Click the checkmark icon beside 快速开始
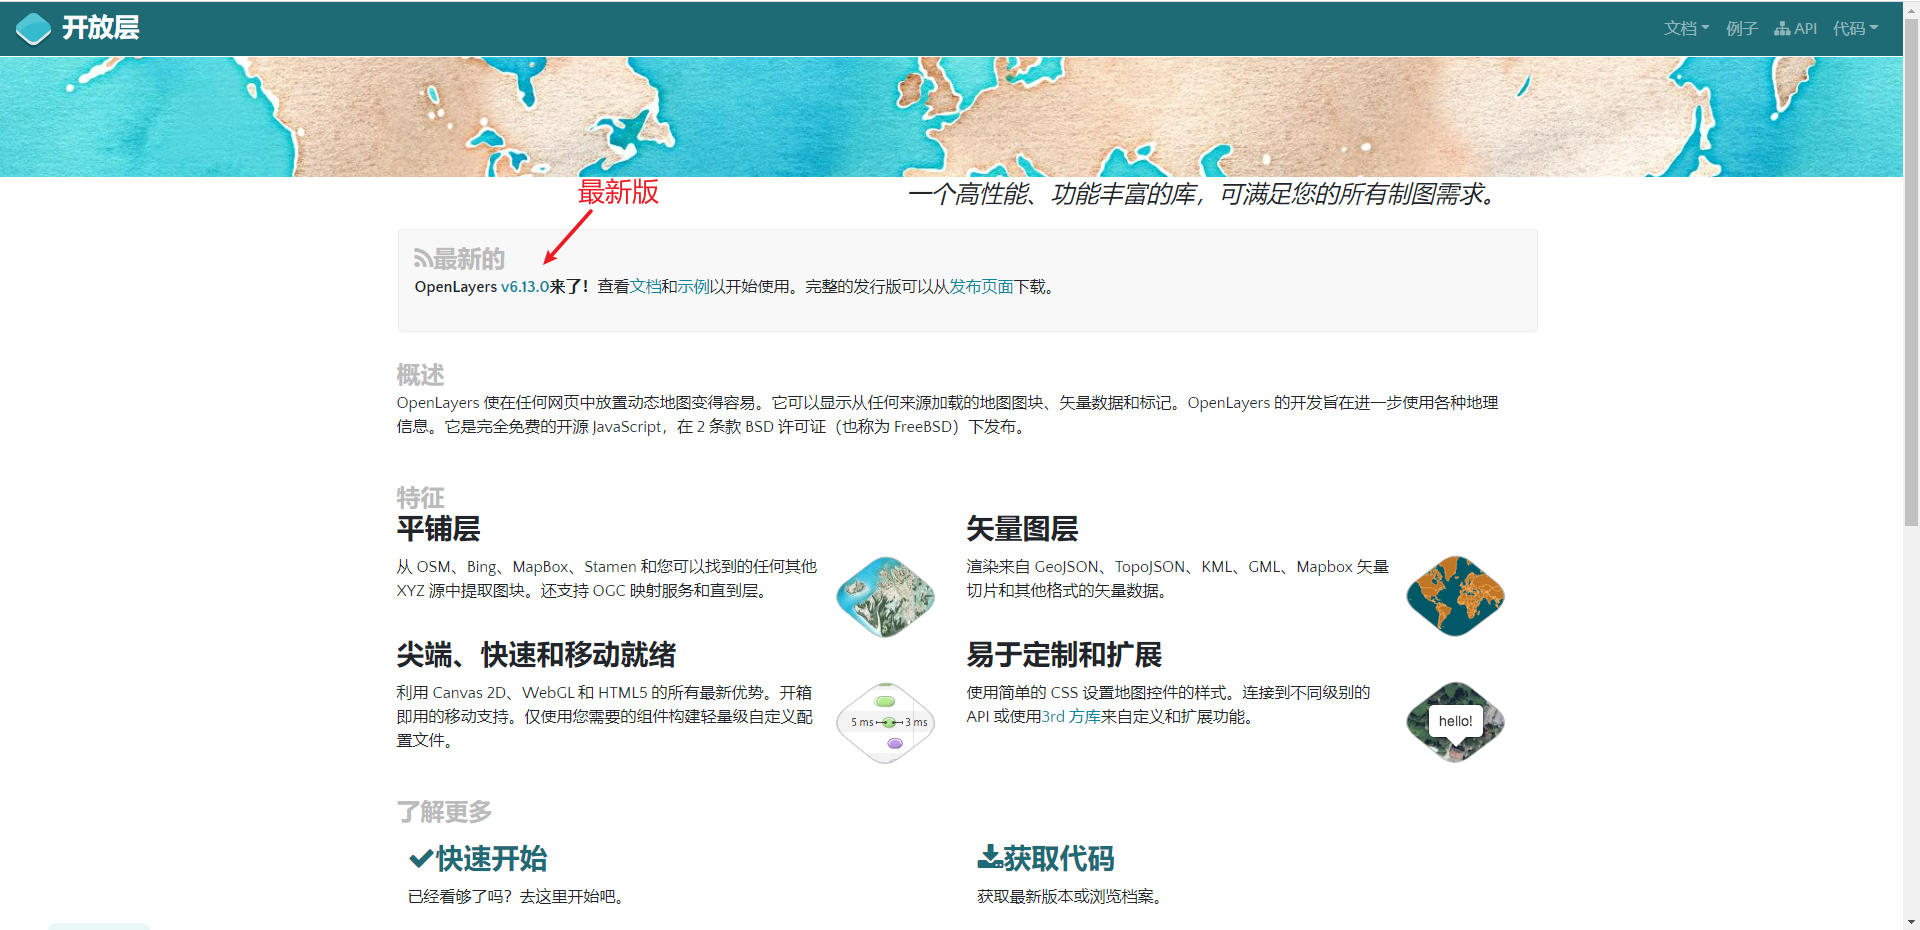Screen dimensions: 1920x930 pos(421,859)
